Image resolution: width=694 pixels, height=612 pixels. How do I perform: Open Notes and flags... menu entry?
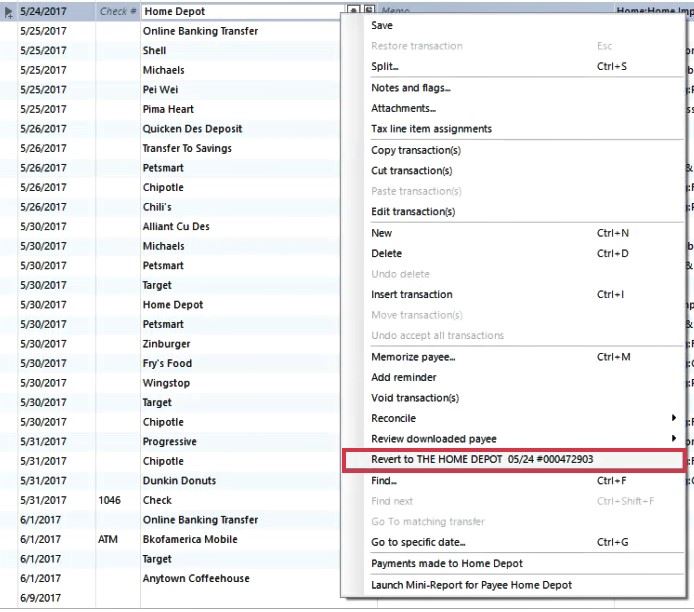click(410, 88)
